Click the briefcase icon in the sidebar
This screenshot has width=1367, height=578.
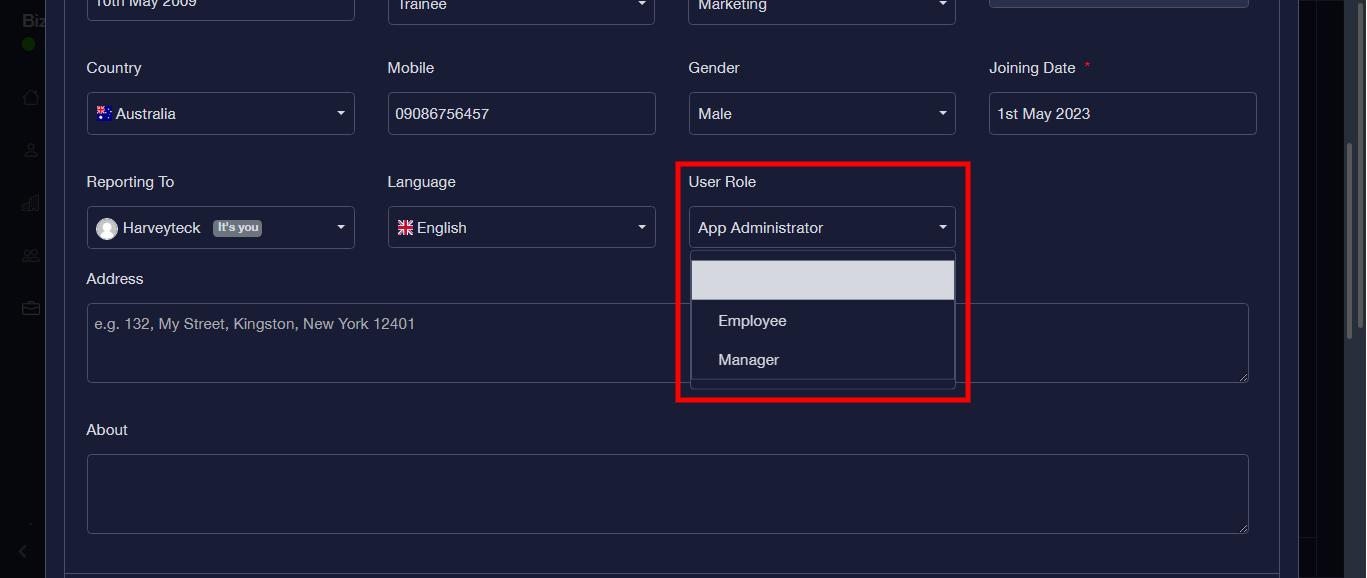(x=31, y=308)
